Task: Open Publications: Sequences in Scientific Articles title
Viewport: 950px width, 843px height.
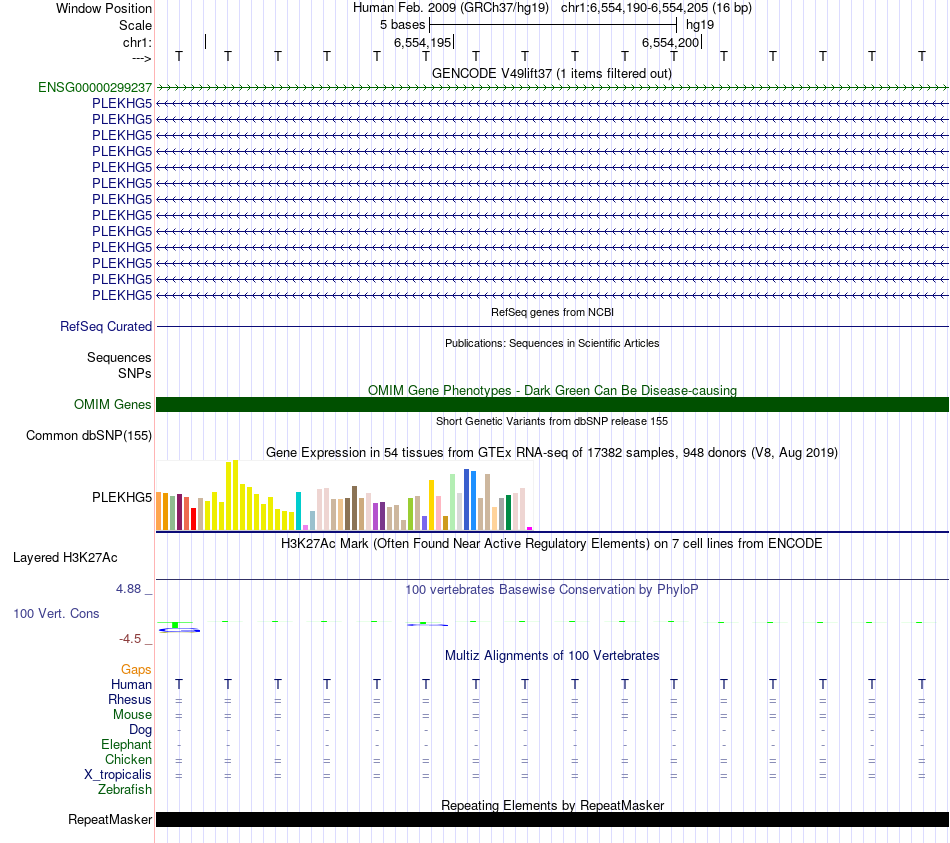Action: (x=552, y=343)
